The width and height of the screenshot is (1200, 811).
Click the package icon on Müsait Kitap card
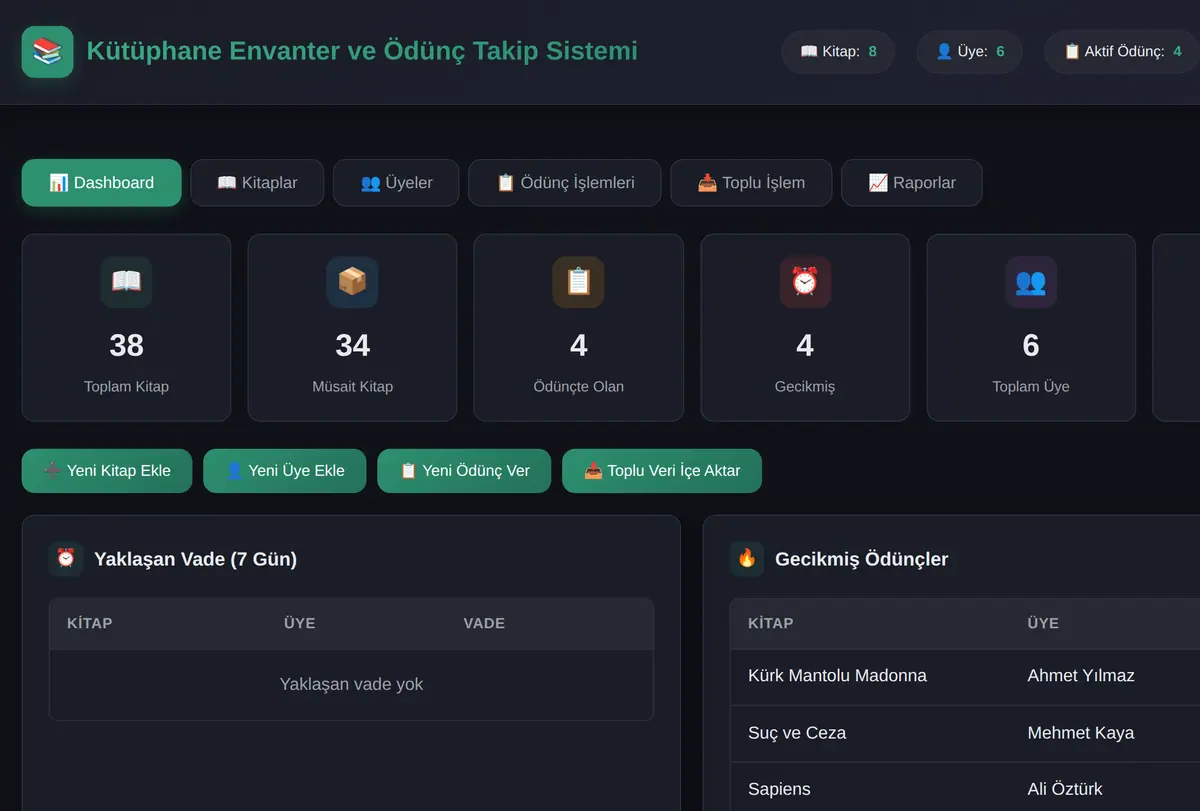click(x=352, y=282)
